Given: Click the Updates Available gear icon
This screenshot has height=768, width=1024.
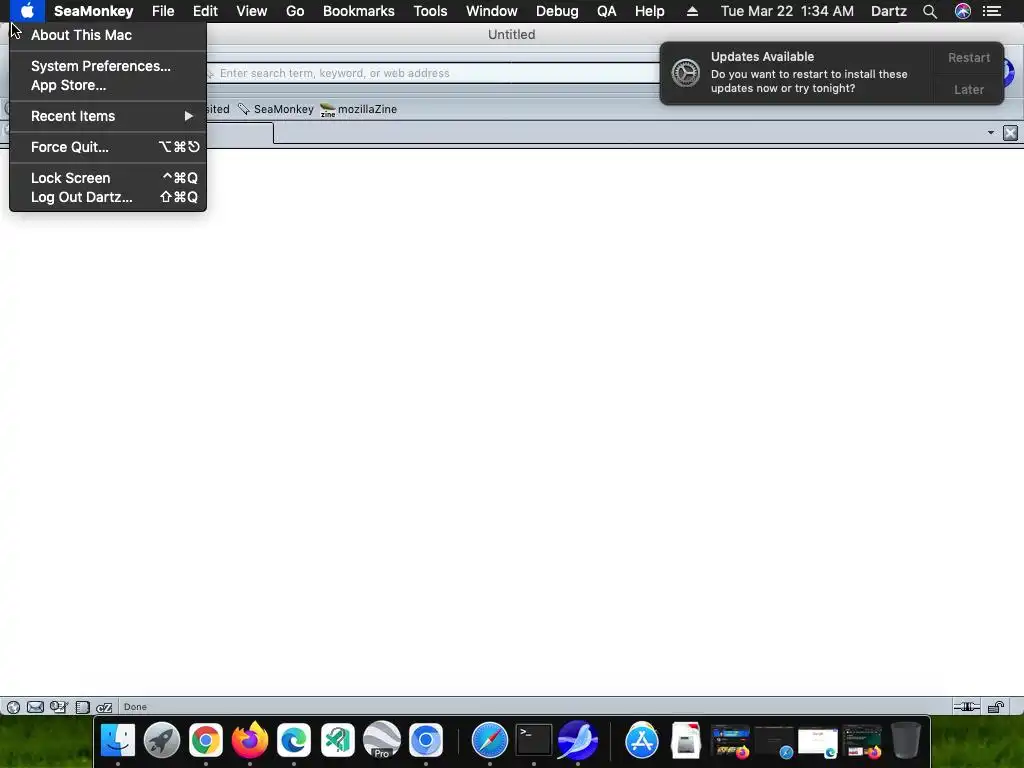Looking at the screenshot, I should click(x=686, y=72).
